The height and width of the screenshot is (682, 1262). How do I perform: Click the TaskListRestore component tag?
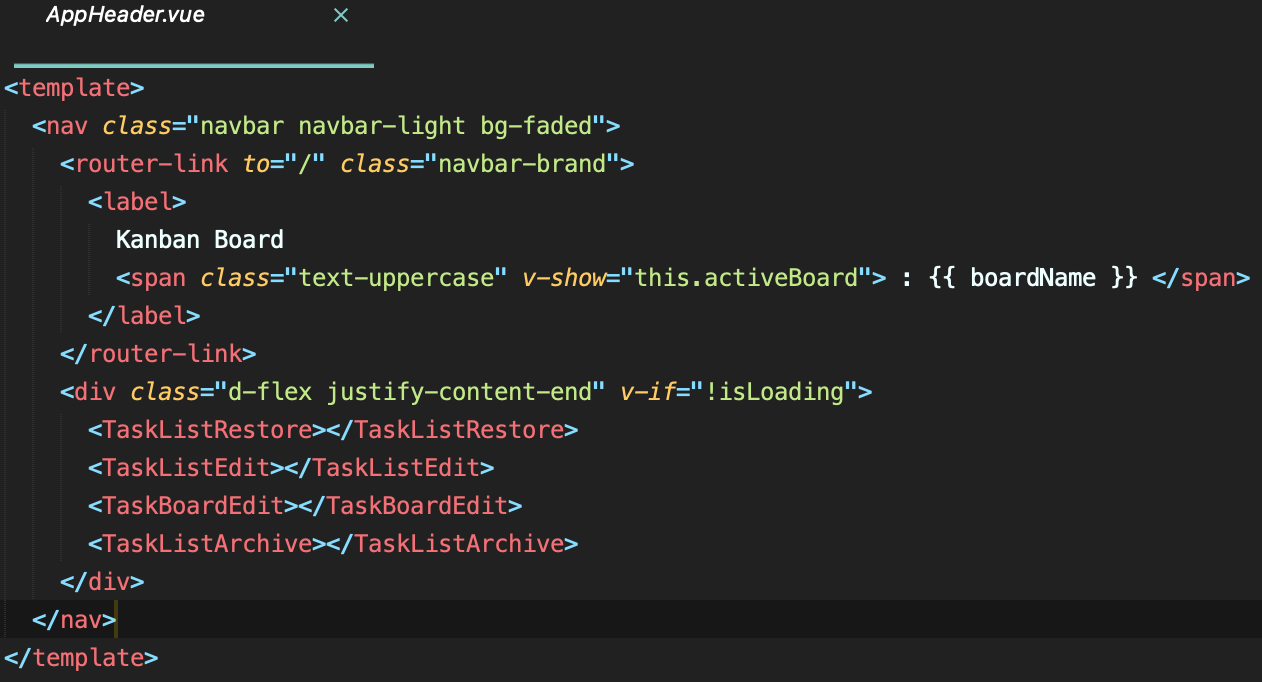point(202,429)
